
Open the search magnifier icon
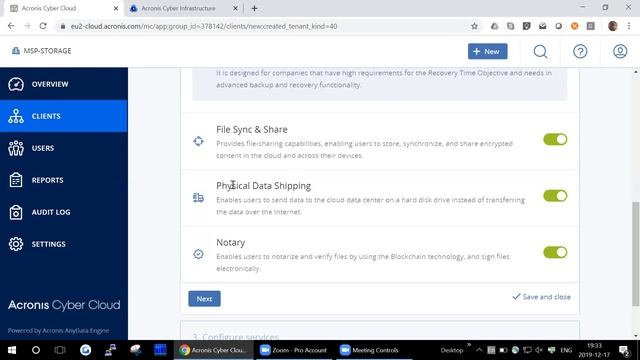coord(540,51)
